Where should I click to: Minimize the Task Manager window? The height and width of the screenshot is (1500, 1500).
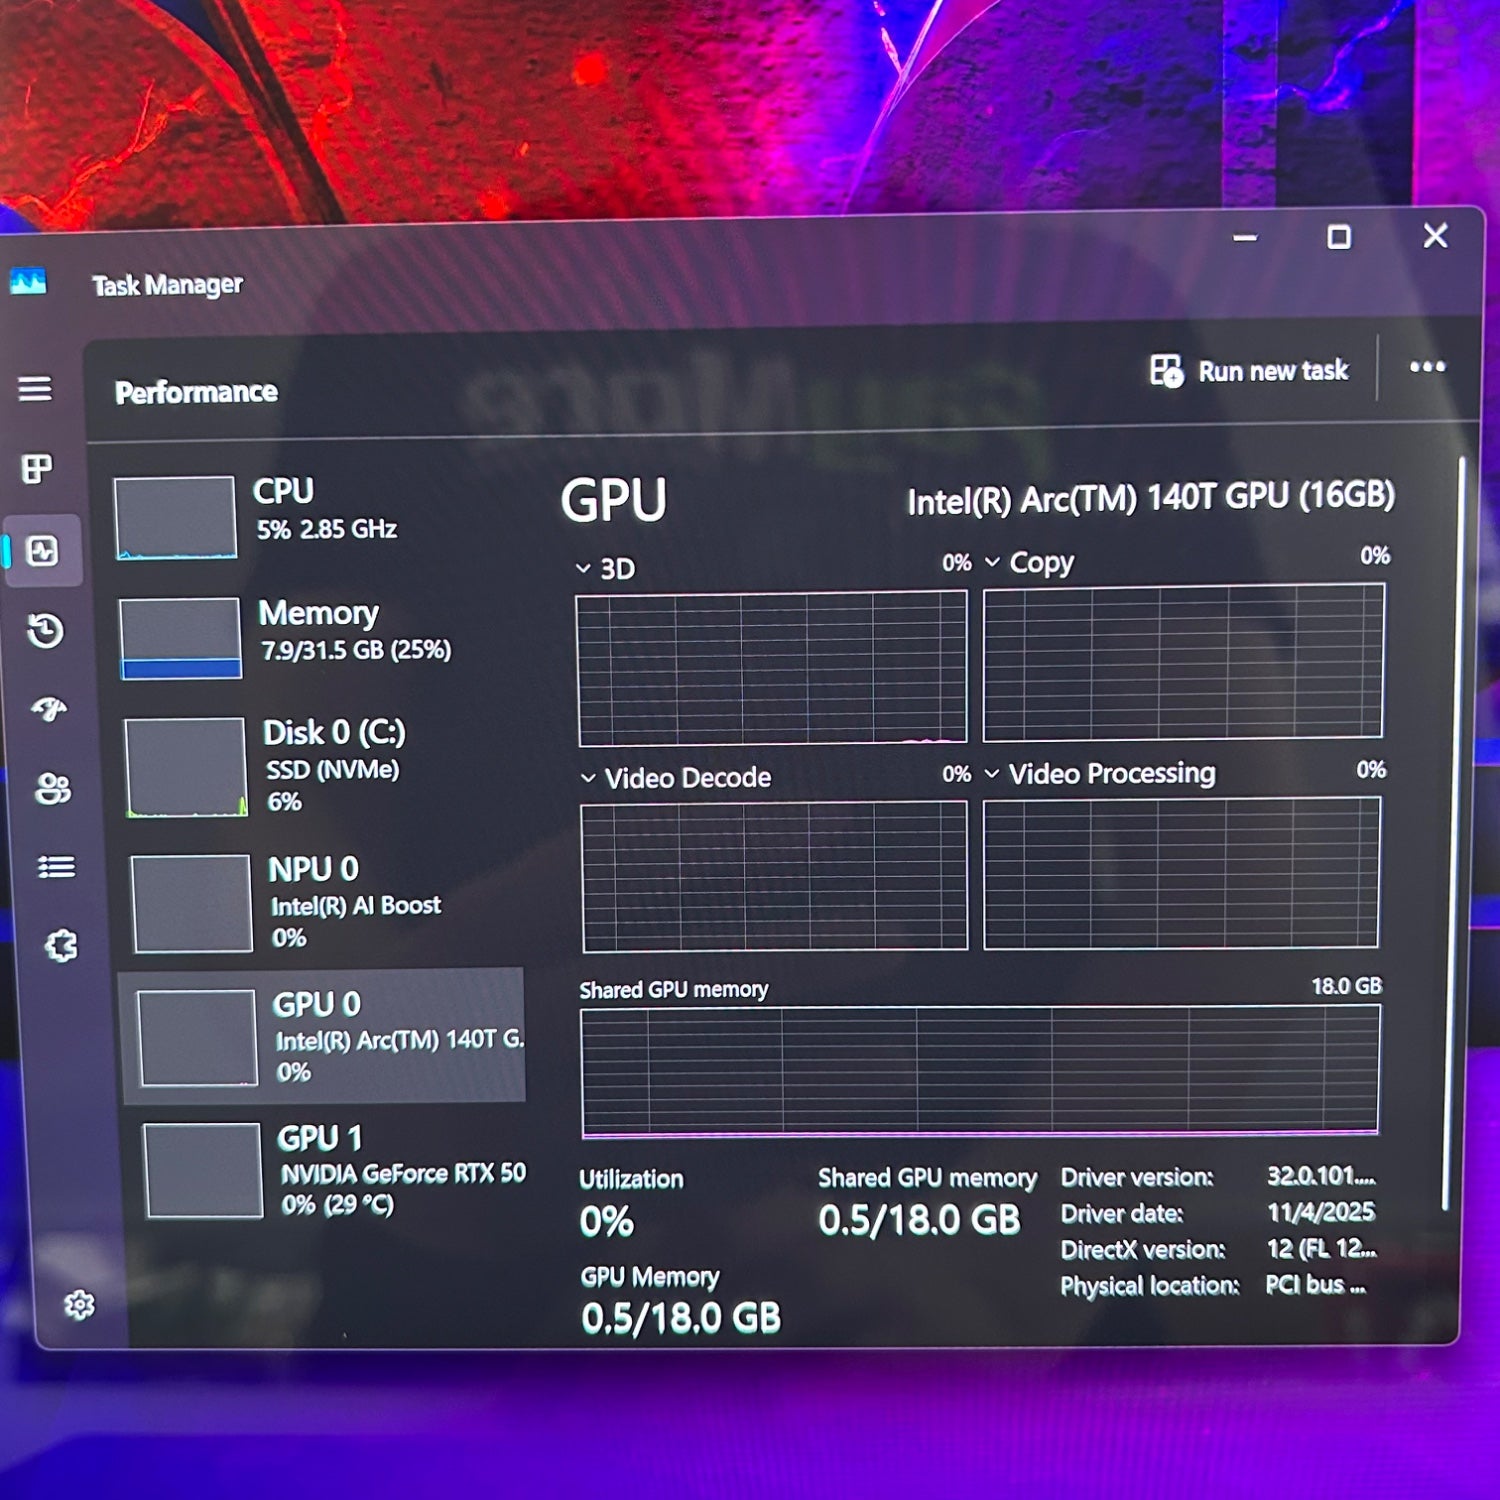1245,238
